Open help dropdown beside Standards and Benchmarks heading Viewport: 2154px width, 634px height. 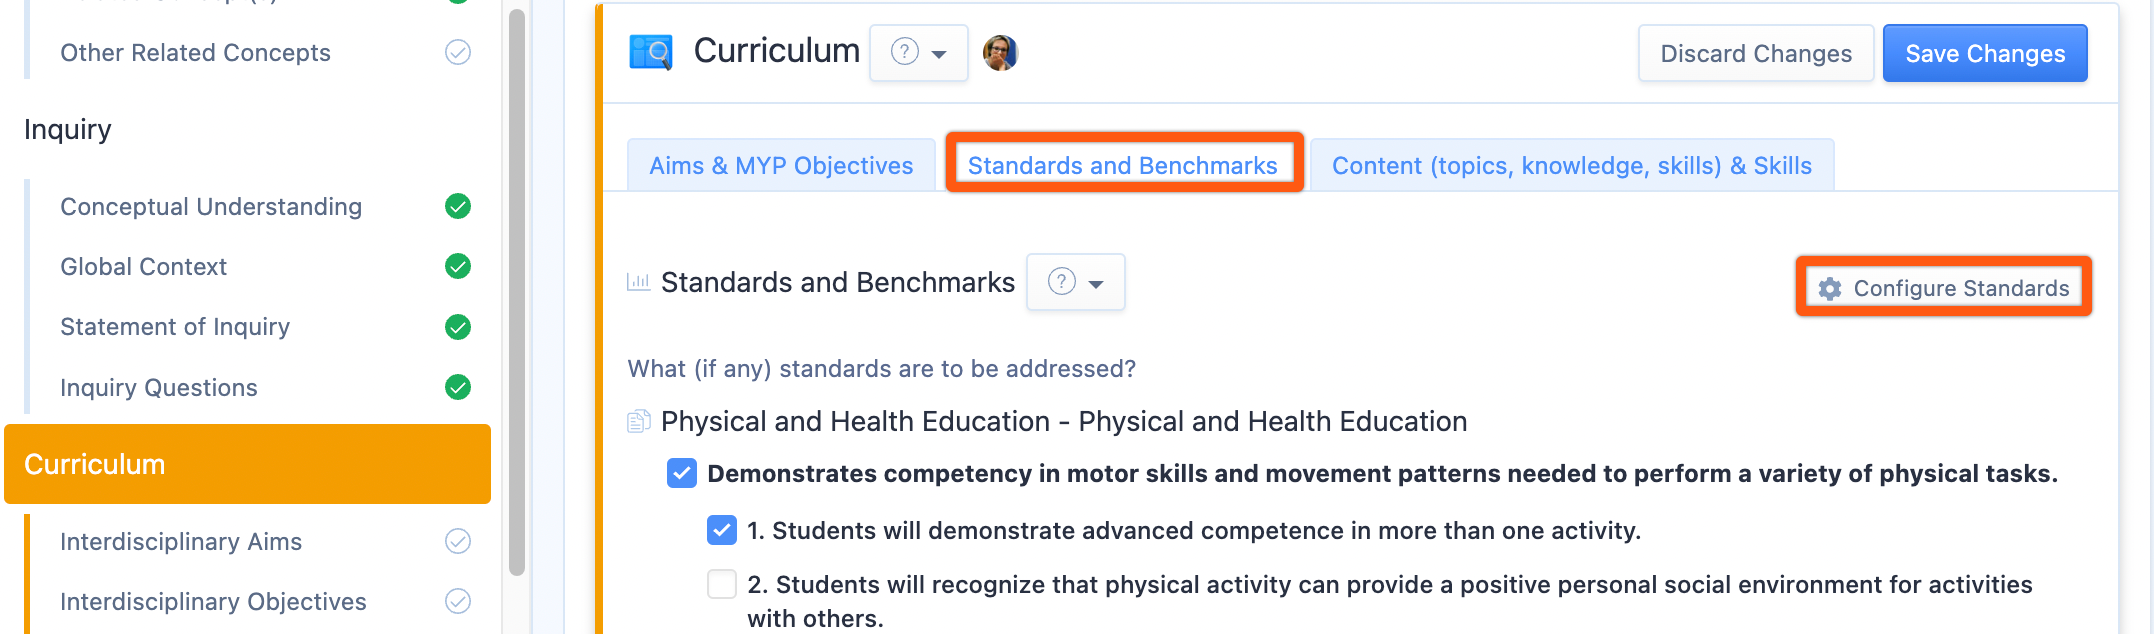pos(1076,283)
